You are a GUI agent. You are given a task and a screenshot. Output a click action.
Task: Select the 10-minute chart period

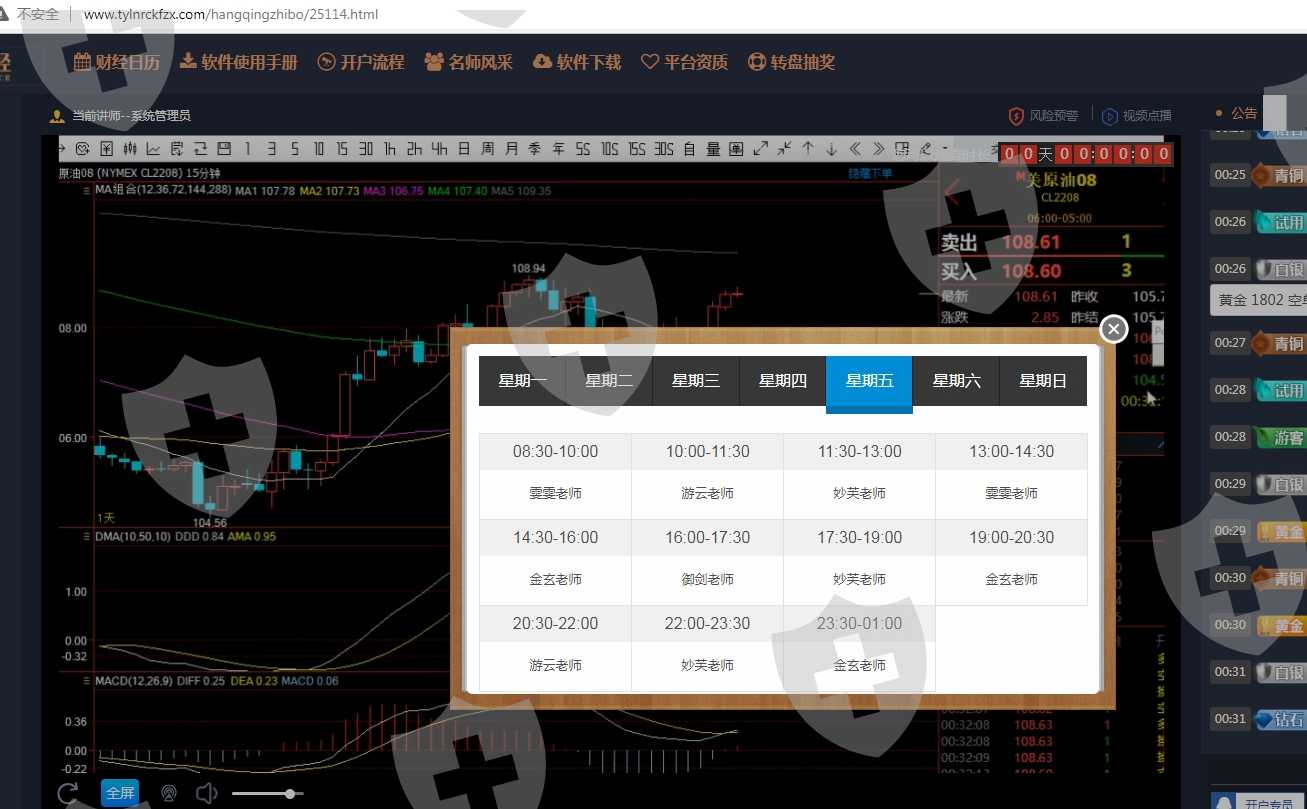(x=318, y=149)
